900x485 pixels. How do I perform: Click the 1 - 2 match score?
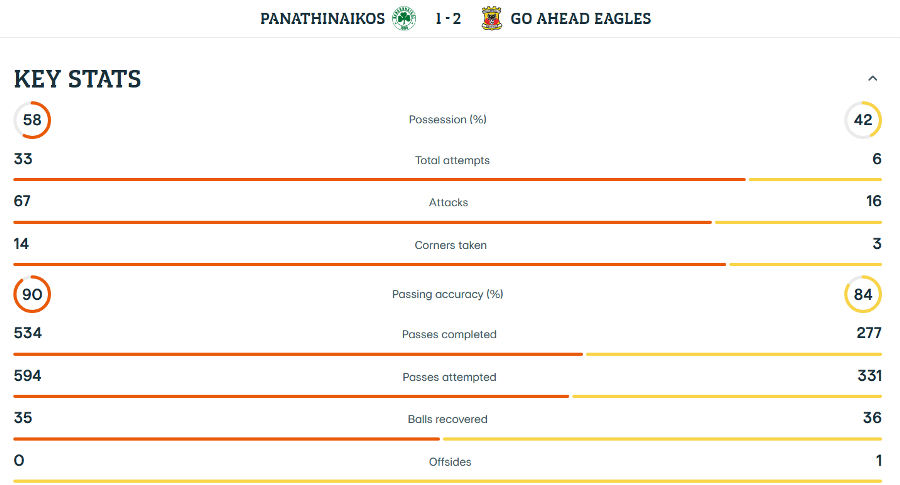[x=448, y=19]
